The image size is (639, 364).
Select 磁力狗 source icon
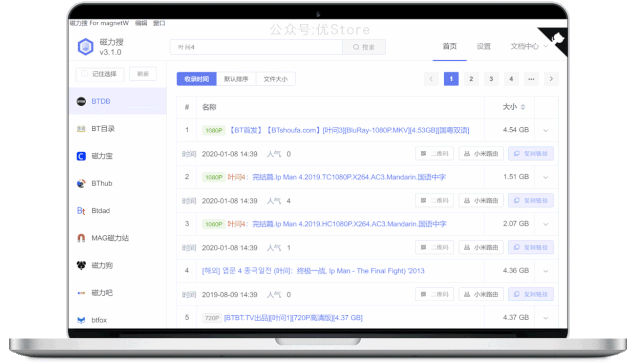click(x=81, y=265)
